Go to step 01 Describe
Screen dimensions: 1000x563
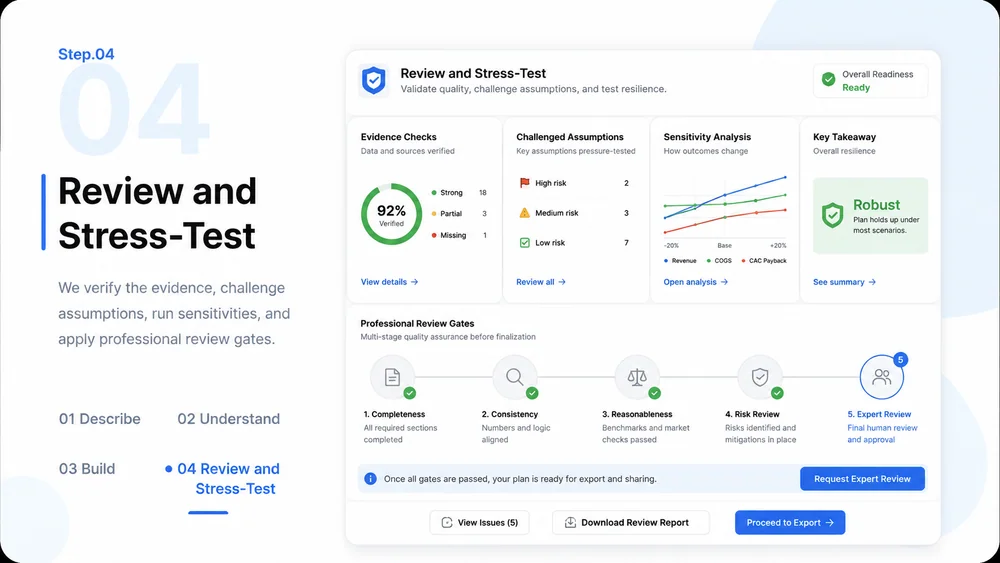[99, 419]
